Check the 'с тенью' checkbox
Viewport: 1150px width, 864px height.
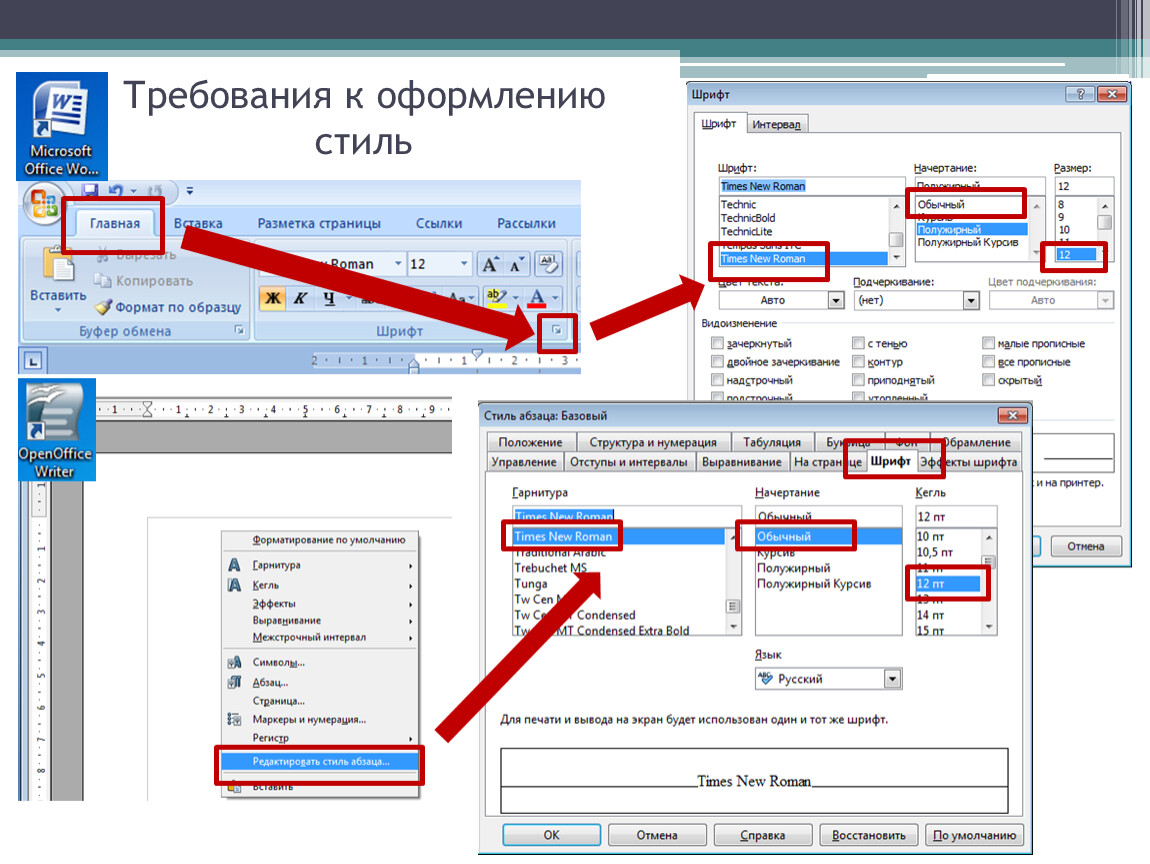858,344
